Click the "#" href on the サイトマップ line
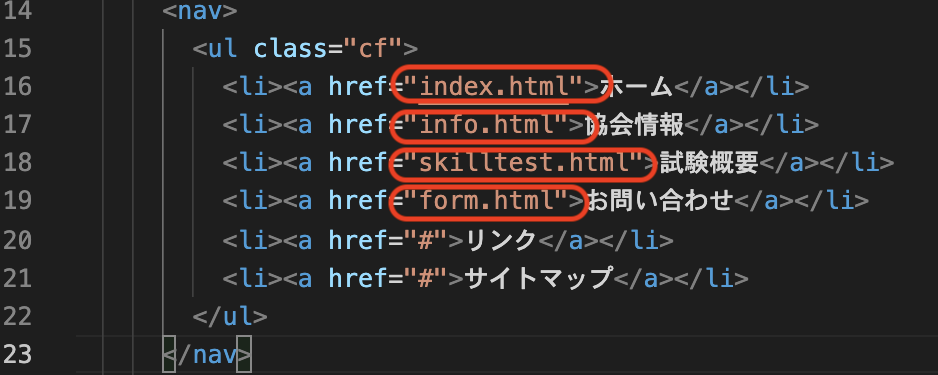The image size is (938, 375). (x=426, y=278)
